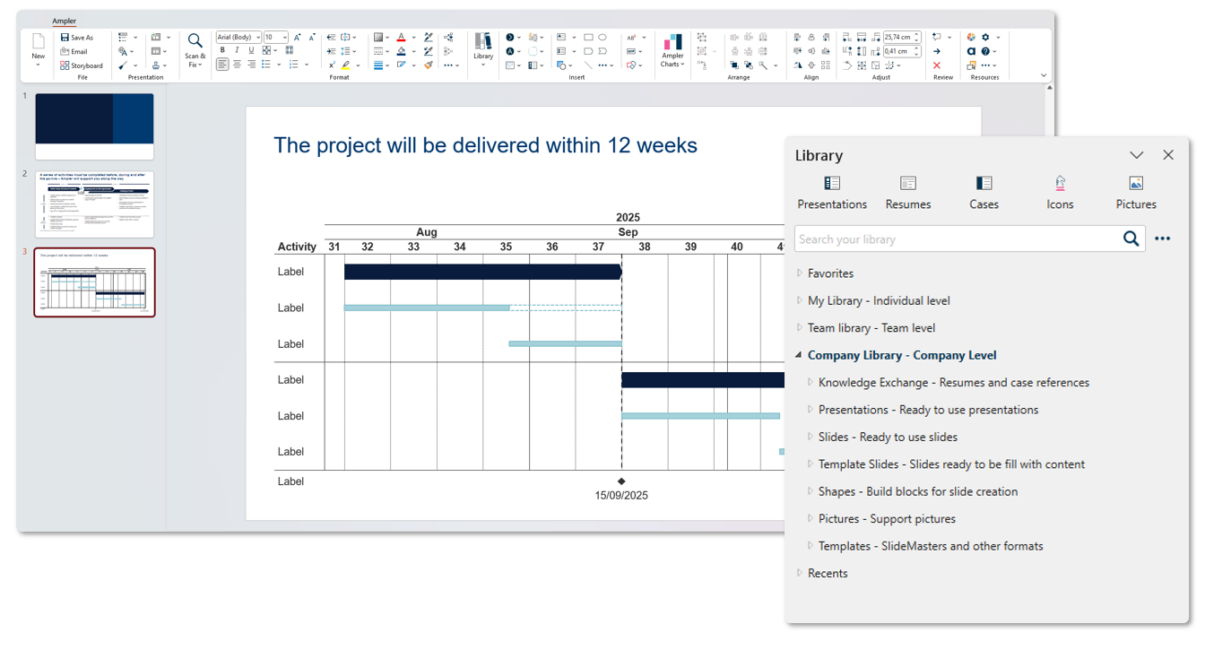Click the red X icon in Review group

click(937, 66)
